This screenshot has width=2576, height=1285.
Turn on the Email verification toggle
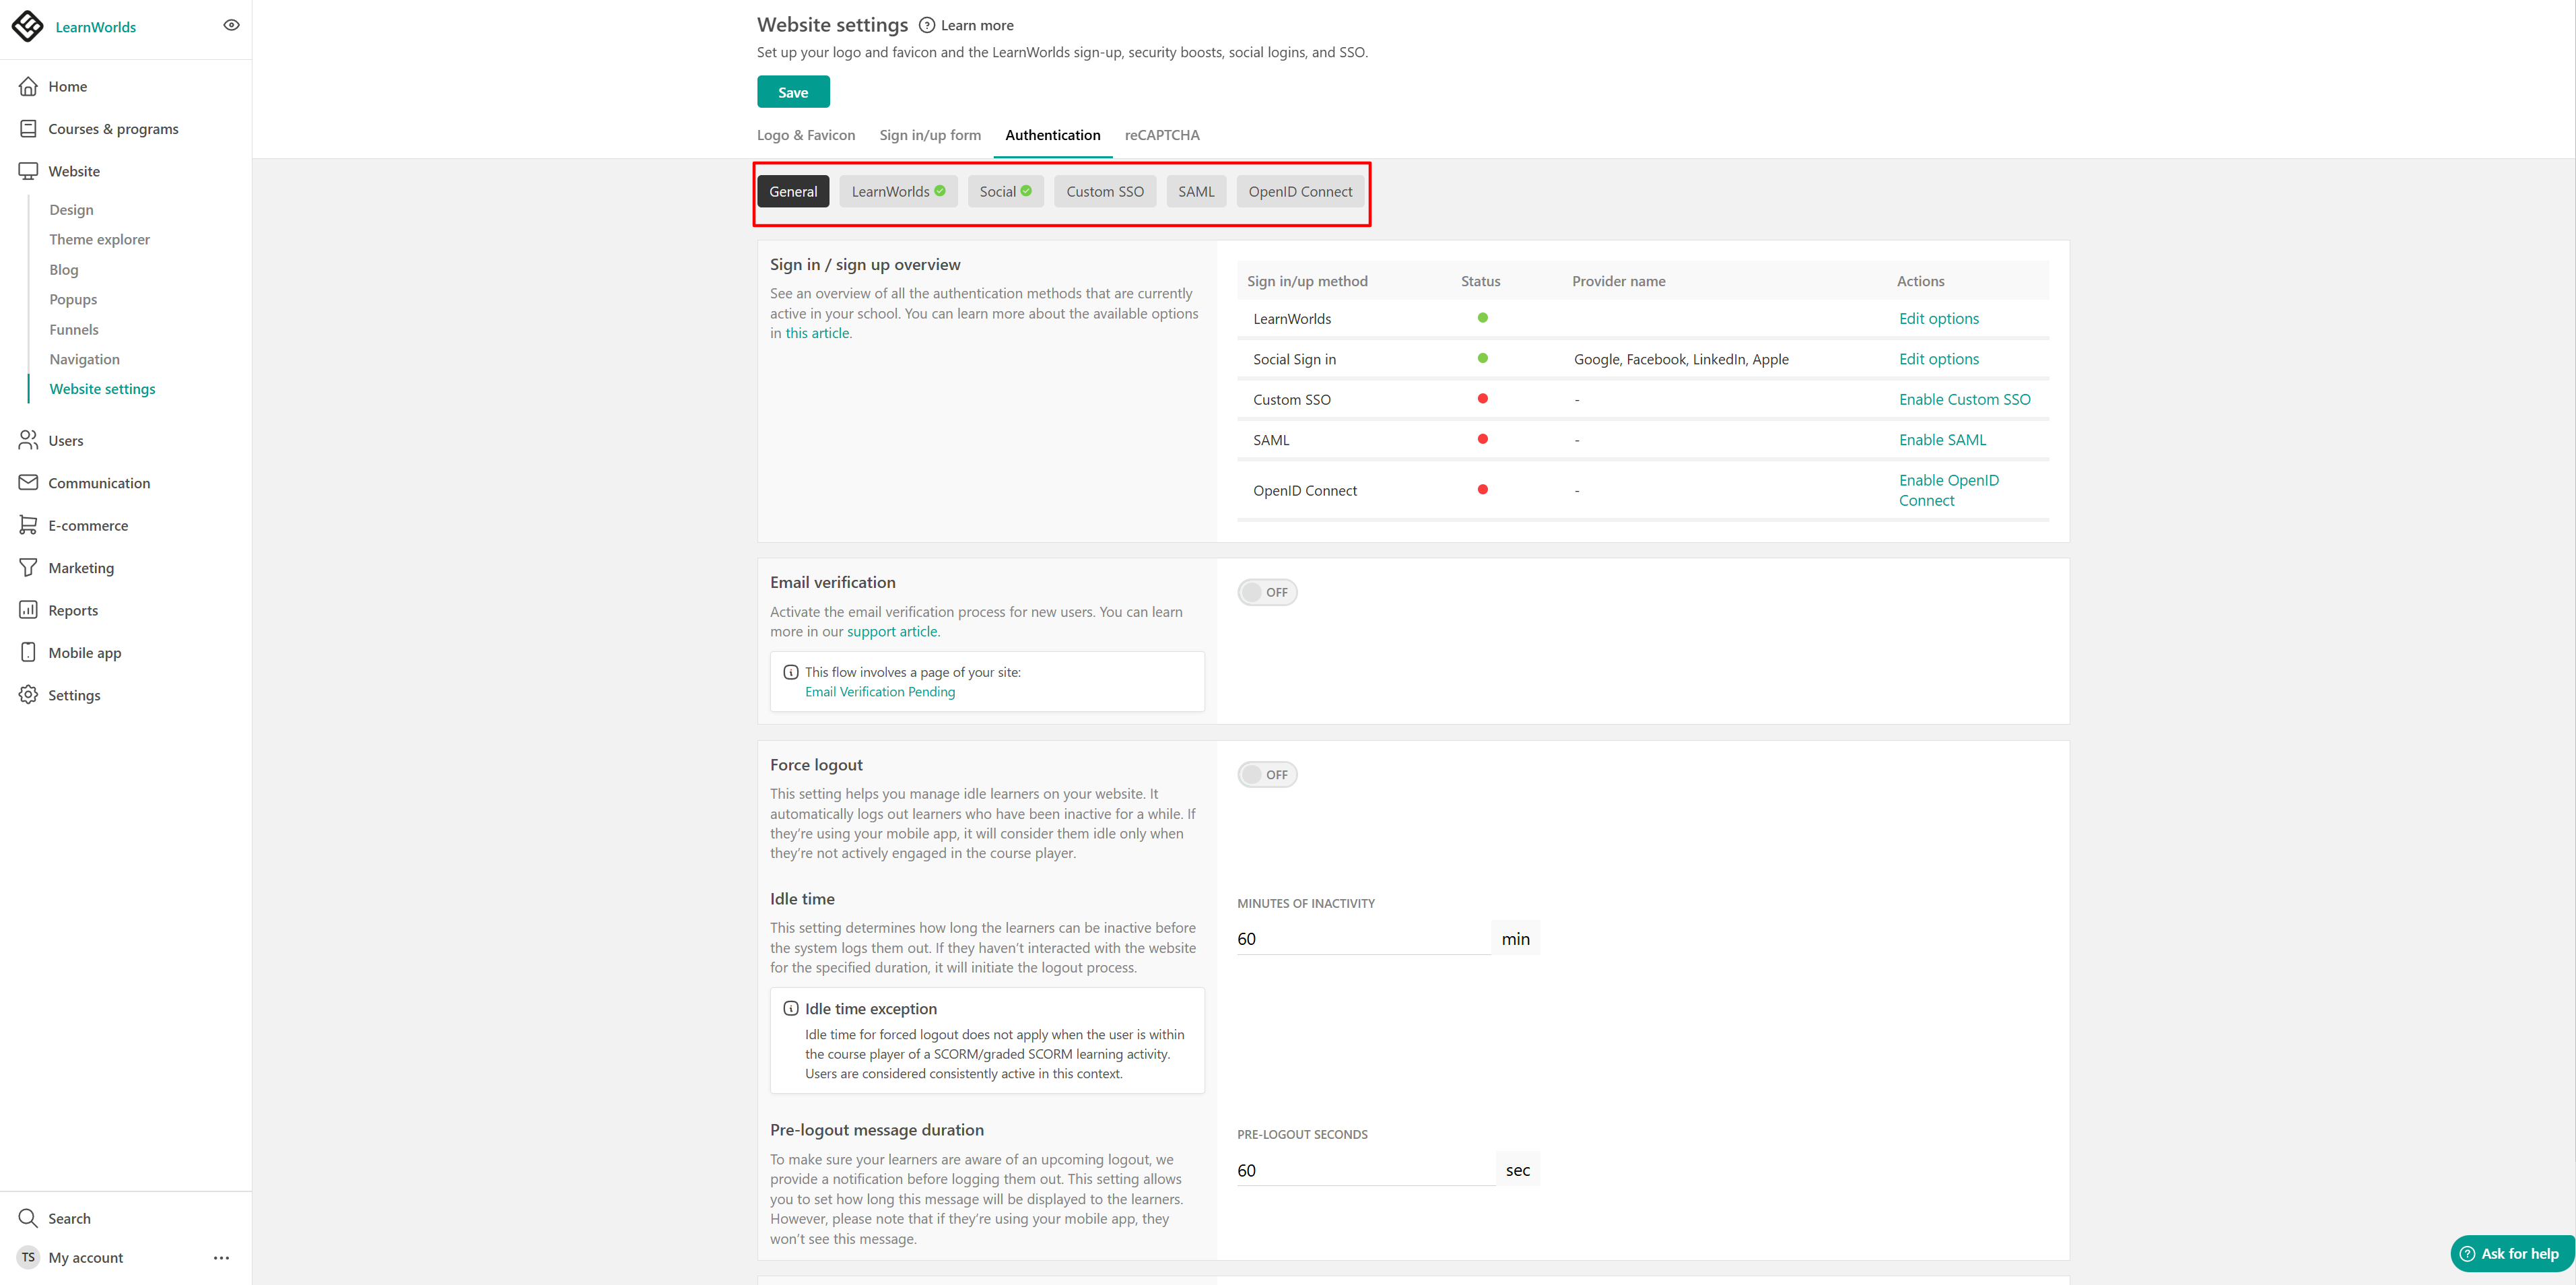point(1267,592)
